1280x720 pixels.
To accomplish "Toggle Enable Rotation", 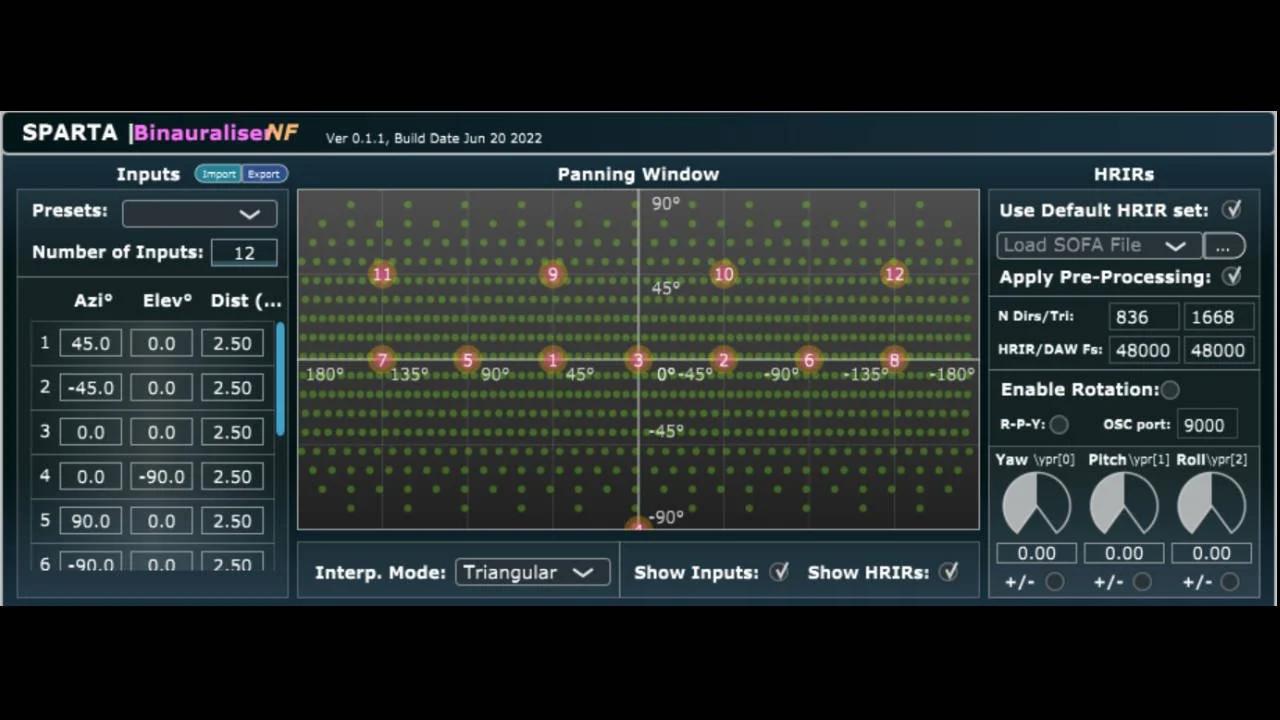I will pos(1170,390).
